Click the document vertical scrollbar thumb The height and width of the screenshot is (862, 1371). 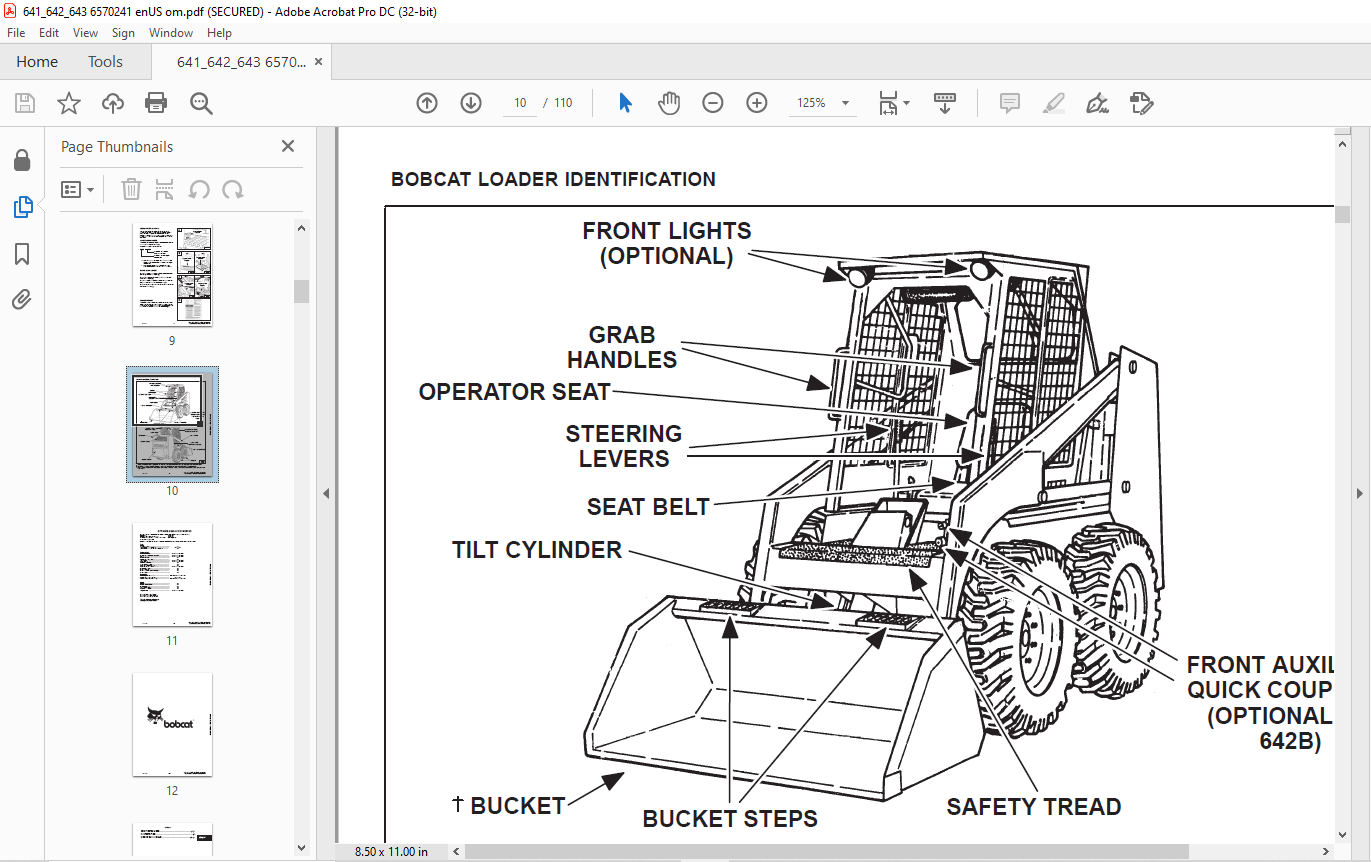coord(1343,215)
